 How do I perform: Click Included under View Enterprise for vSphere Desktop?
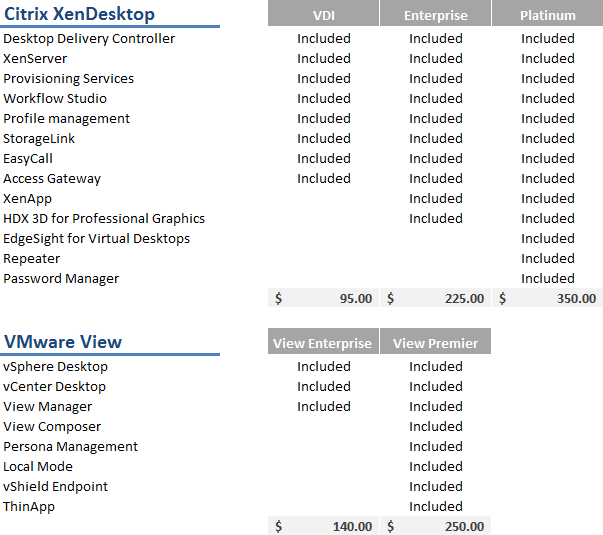[324, 367]
